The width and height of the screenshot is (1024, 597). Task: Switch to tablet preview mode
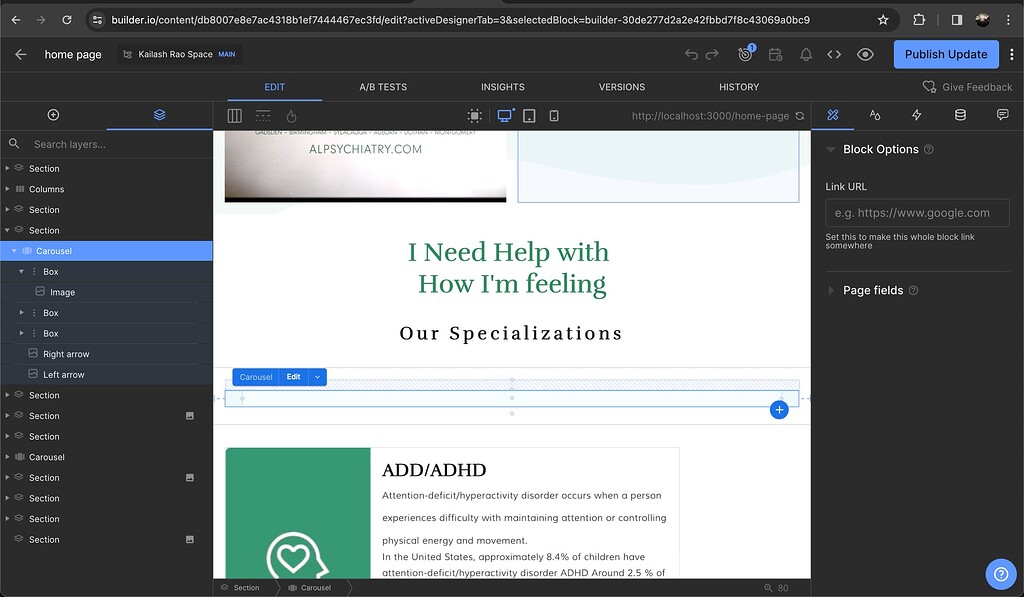tap(529, 115)
